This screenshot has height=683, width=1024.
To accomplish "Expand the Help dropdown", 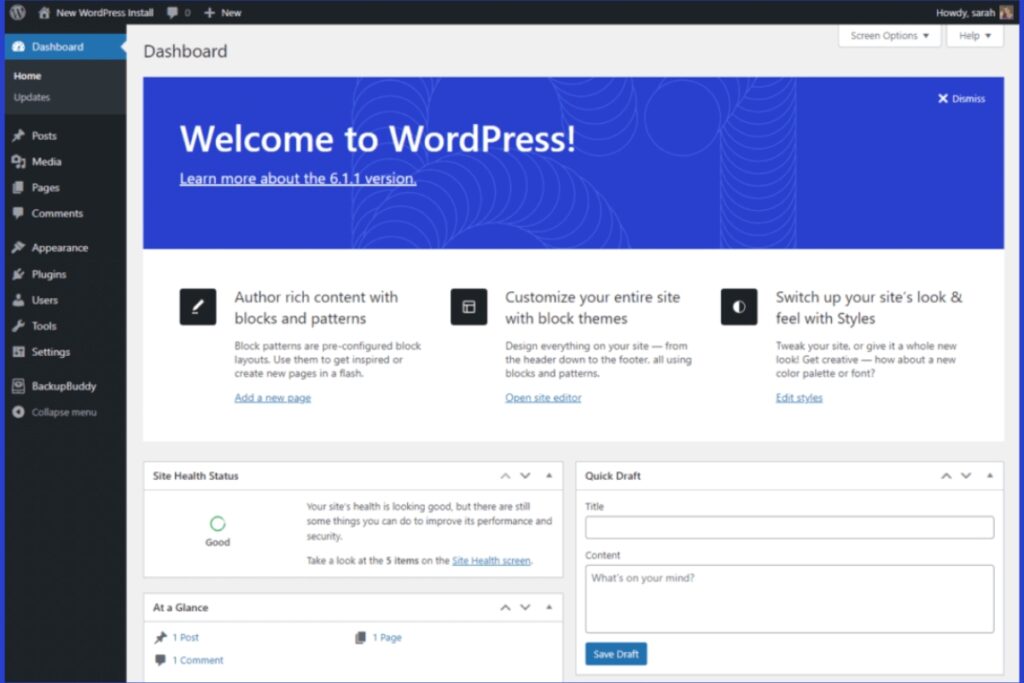I will coord(973,36).
